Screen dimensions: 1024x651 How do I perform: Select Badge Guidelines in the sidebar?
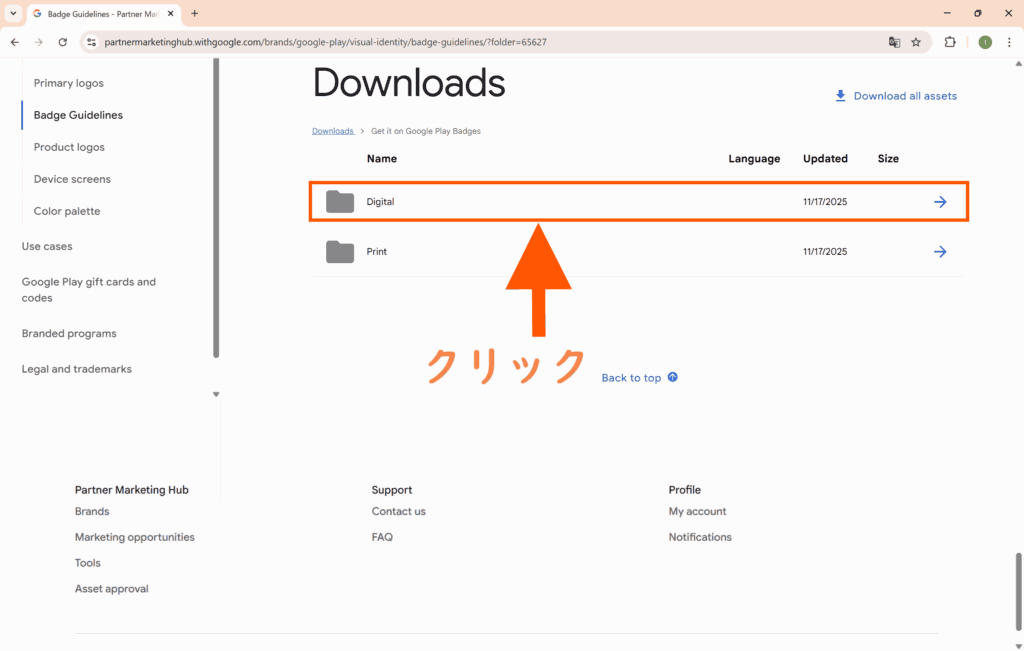tap(78, 115)
